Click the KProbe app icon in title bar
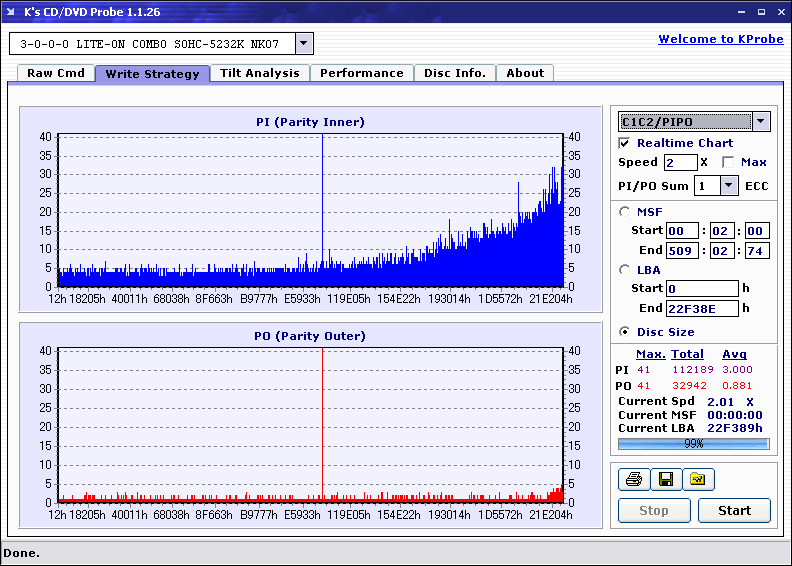This screenshot has width=792, height=566. pyautogui.click(x=11, y=13)
